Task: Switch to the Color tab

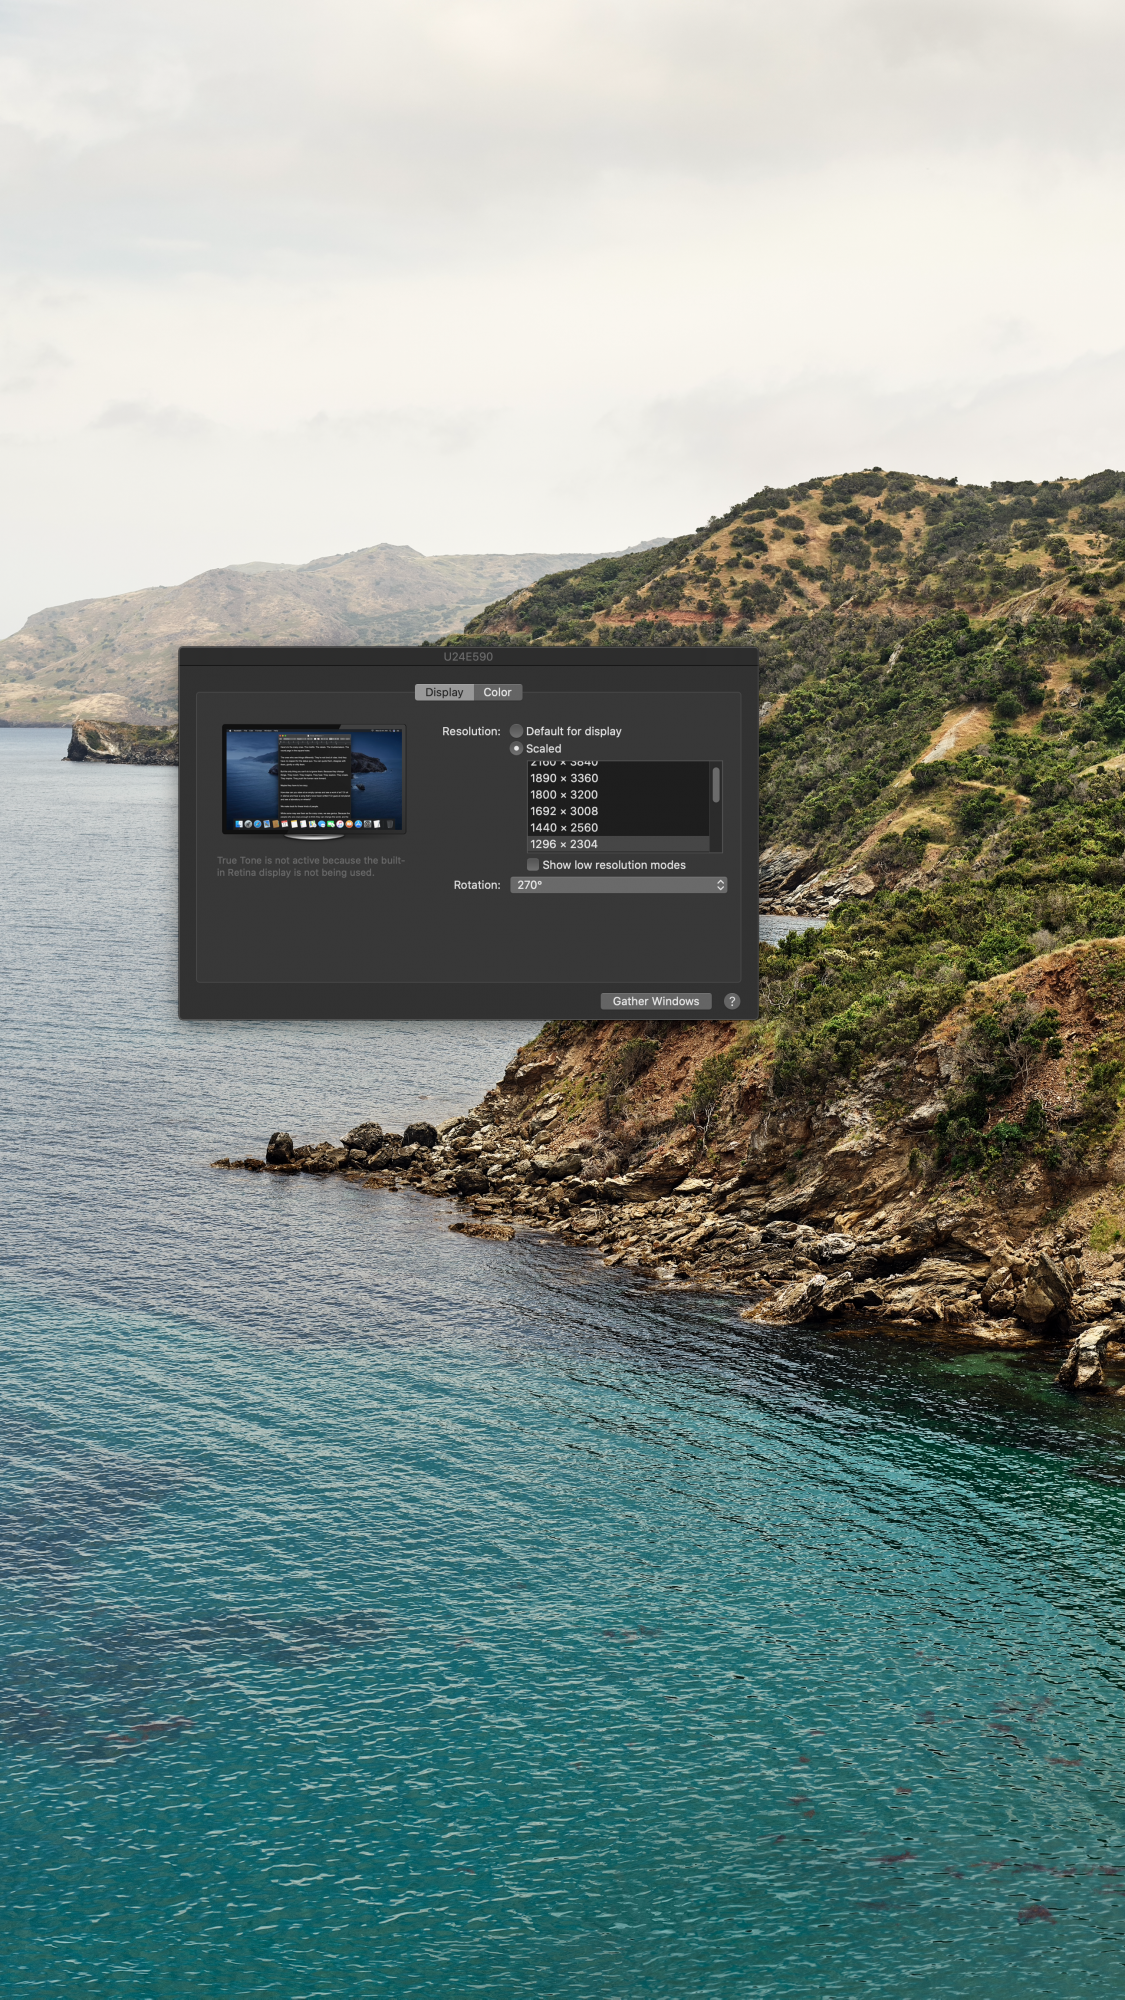Action: tap(497, 692)
